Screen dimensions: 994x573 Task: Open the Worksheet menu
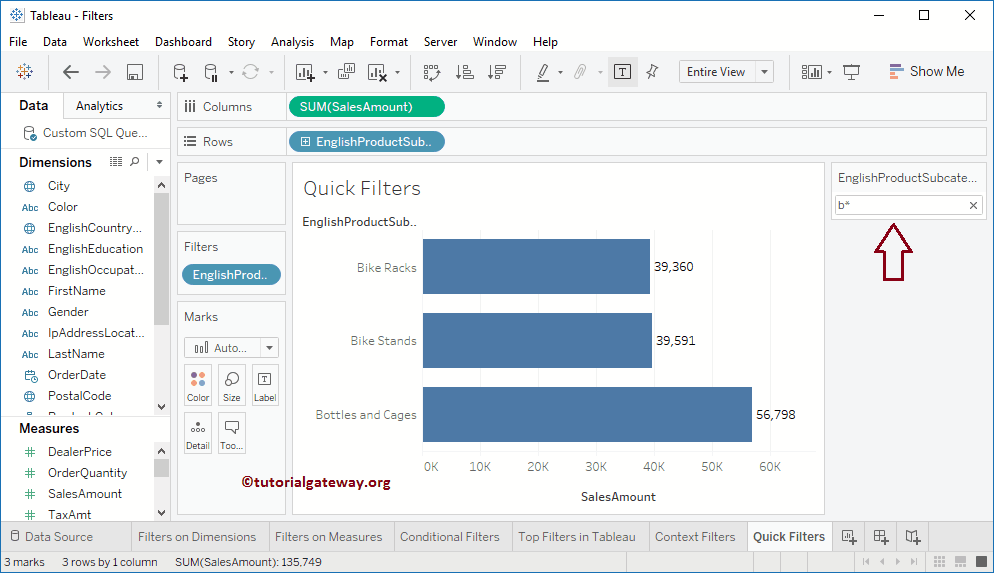pyautogui.click(x=111, y=42)
